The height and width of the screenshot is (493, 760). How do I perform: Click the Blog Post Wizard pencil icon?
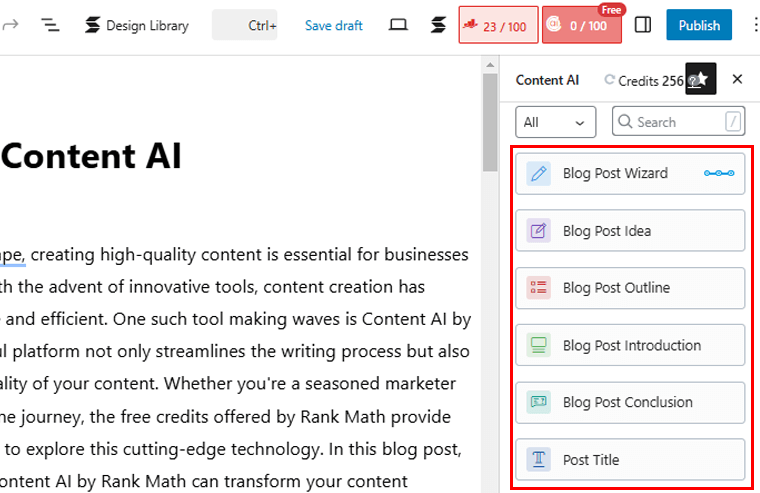(538, 174)
